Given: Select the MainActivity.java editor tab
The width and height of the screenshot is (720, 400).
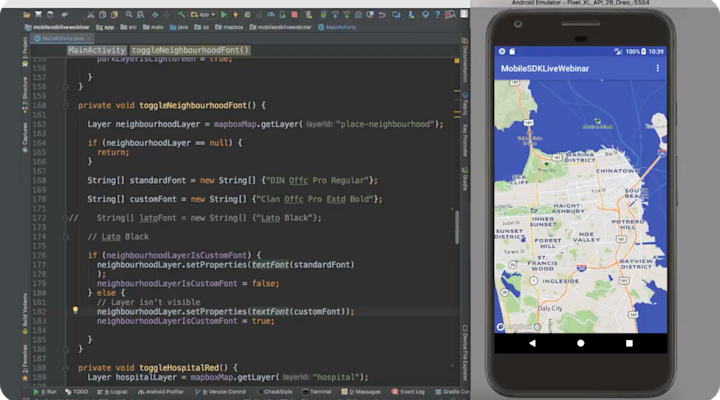Looking at the screenshot, I should click(x=62, y=38).
